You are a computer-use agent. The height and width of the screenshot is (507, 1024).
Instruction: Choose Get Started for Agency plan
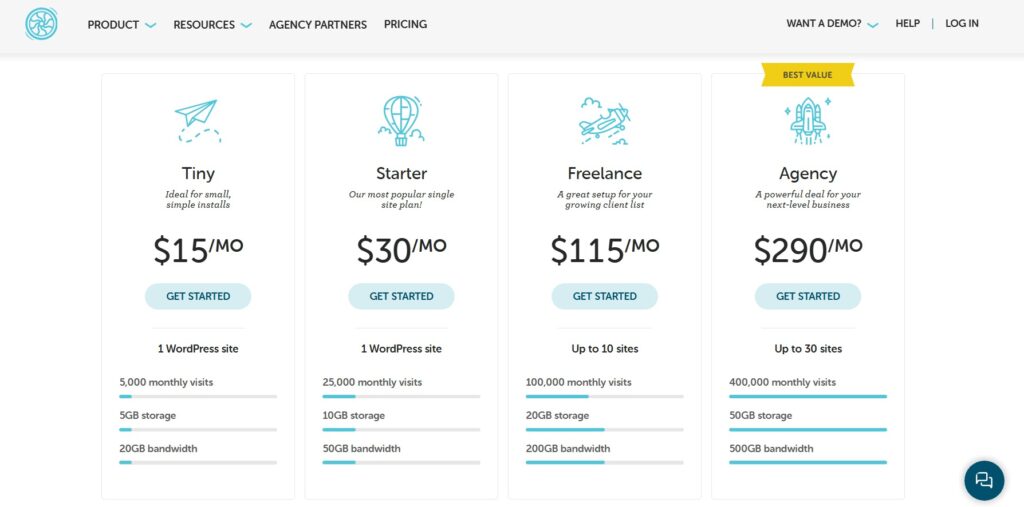808,296
